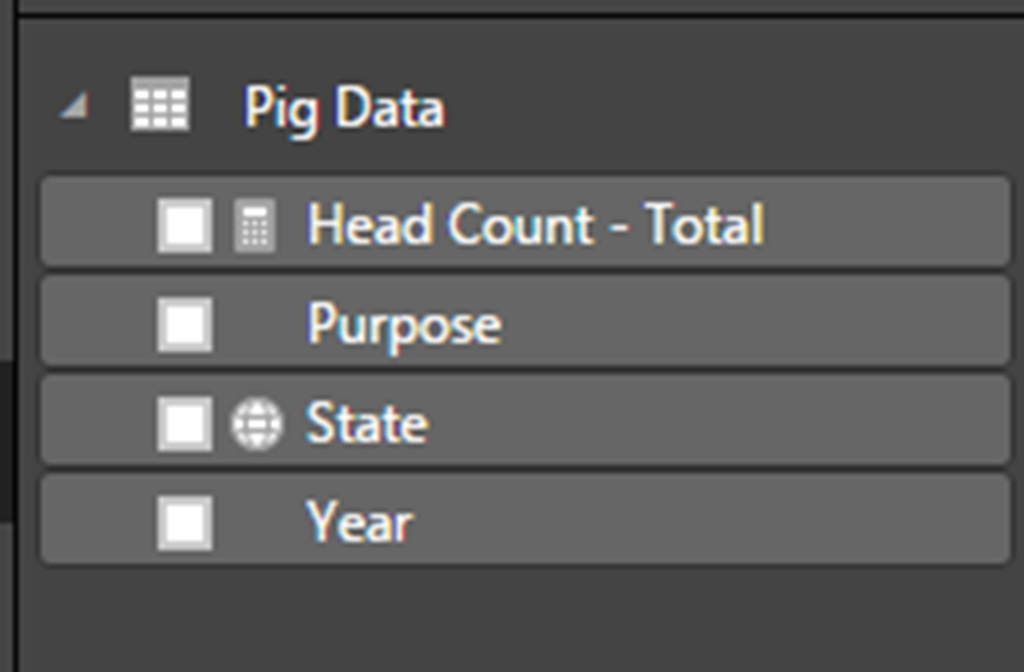Collapse the Pig Data table tree
1024x672 pixels.
click(73, 106)
